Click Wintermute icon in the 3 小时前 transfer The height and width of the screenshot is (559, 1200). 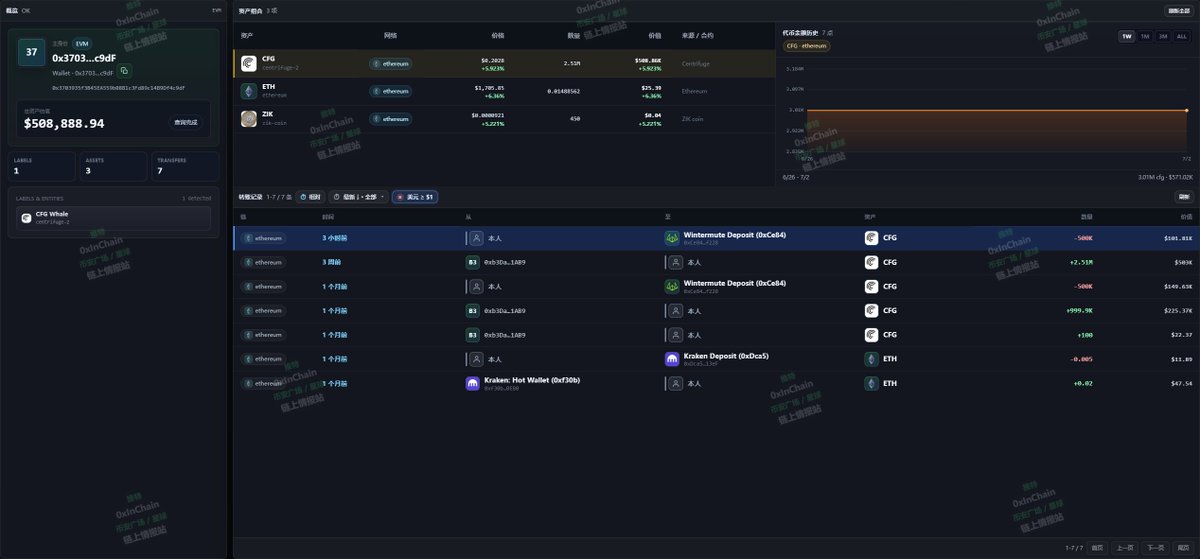(x=673, y=238)
